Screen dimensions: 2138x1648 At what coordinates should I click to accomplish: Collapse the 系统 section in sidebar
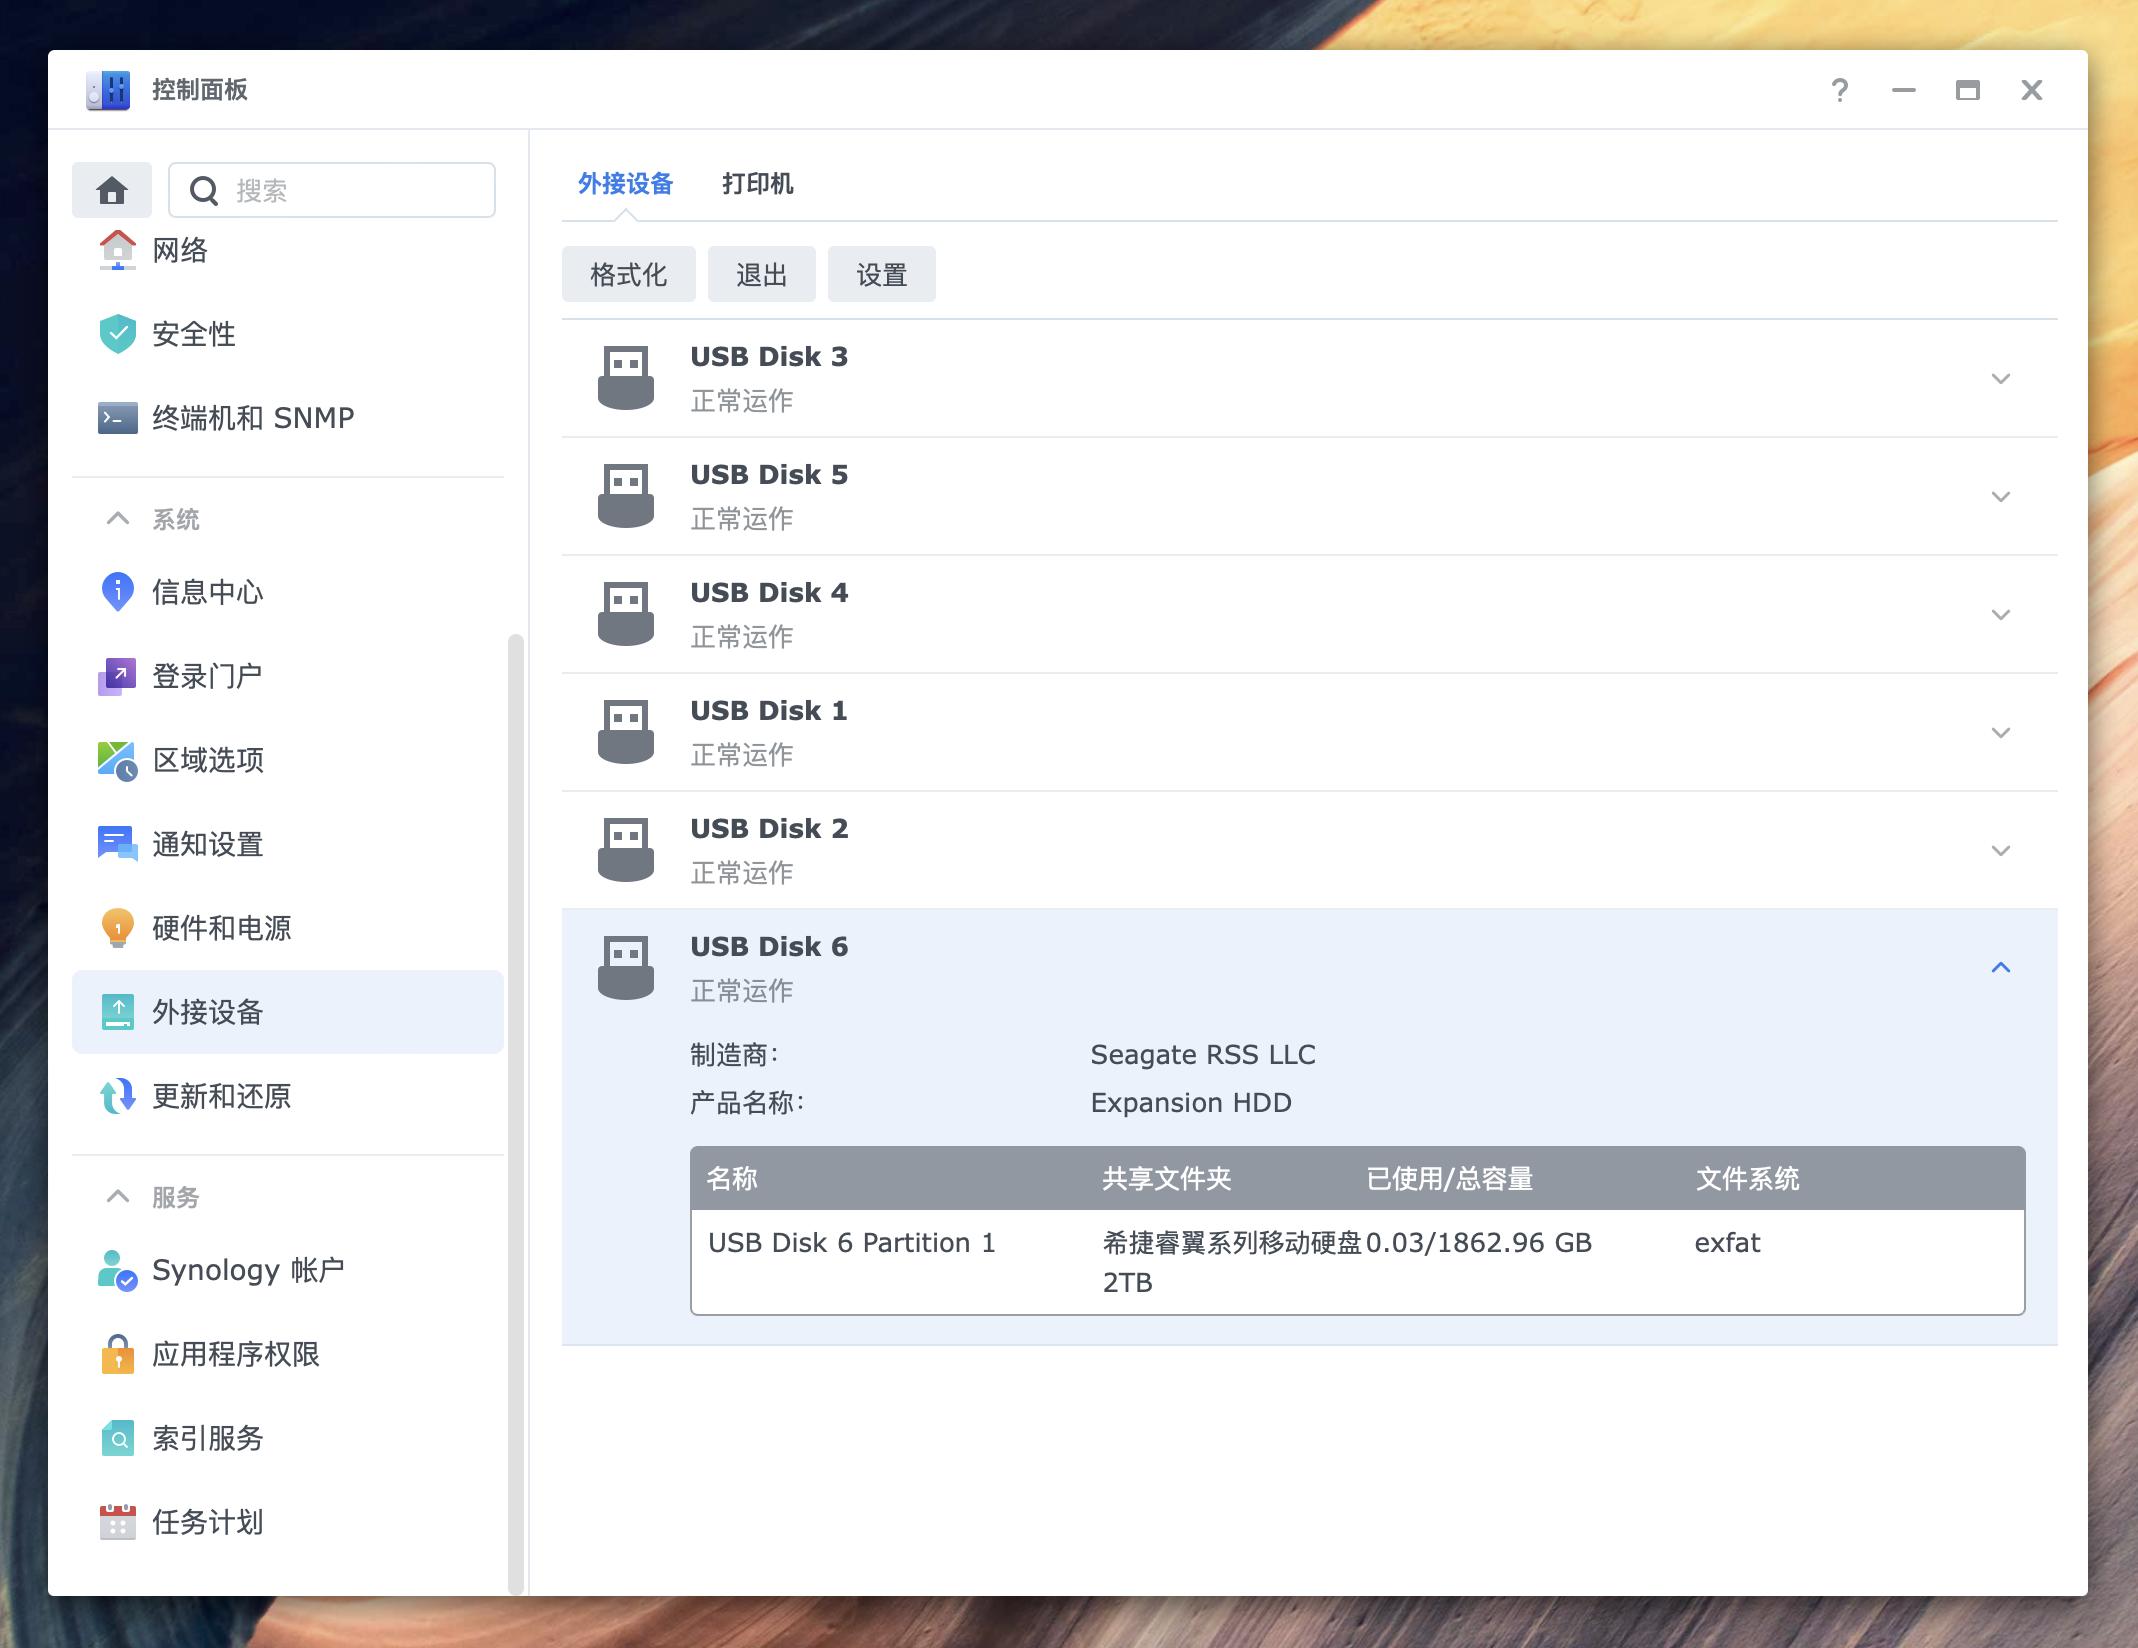click(118, 519)
